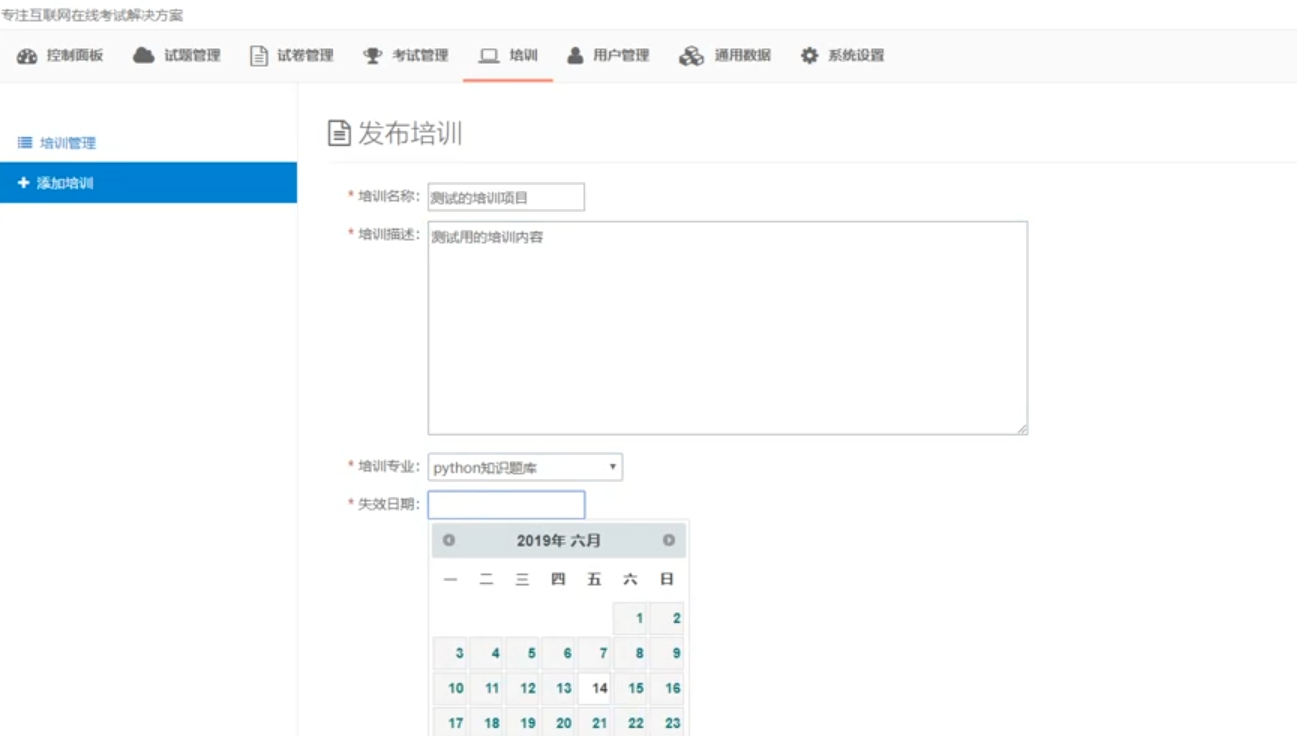Click the 六 weekday header in calendar
Screen dimensions: 1297x736
pos(631,579)
